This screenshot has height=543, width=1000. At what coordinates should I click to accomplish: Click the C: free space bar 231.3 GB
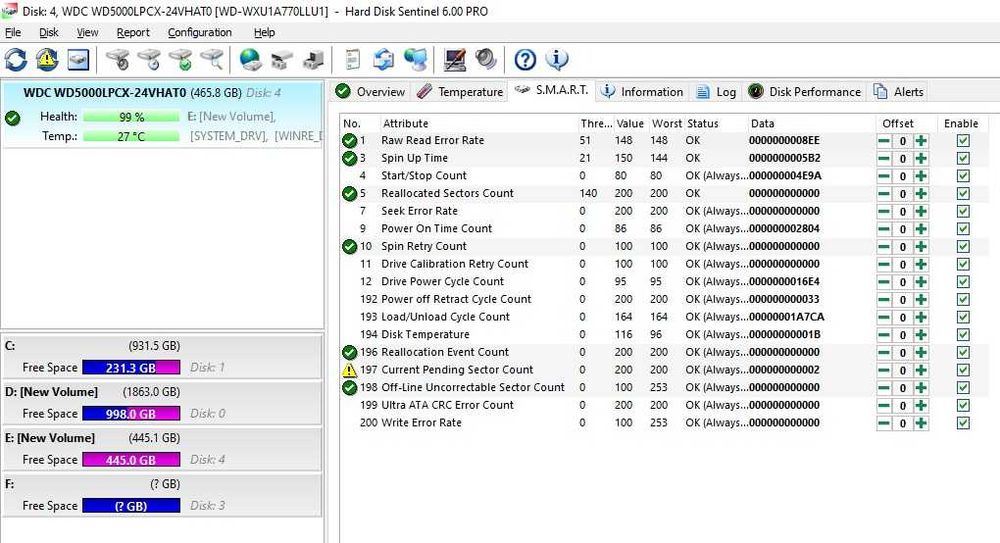[x=131, y=368]
